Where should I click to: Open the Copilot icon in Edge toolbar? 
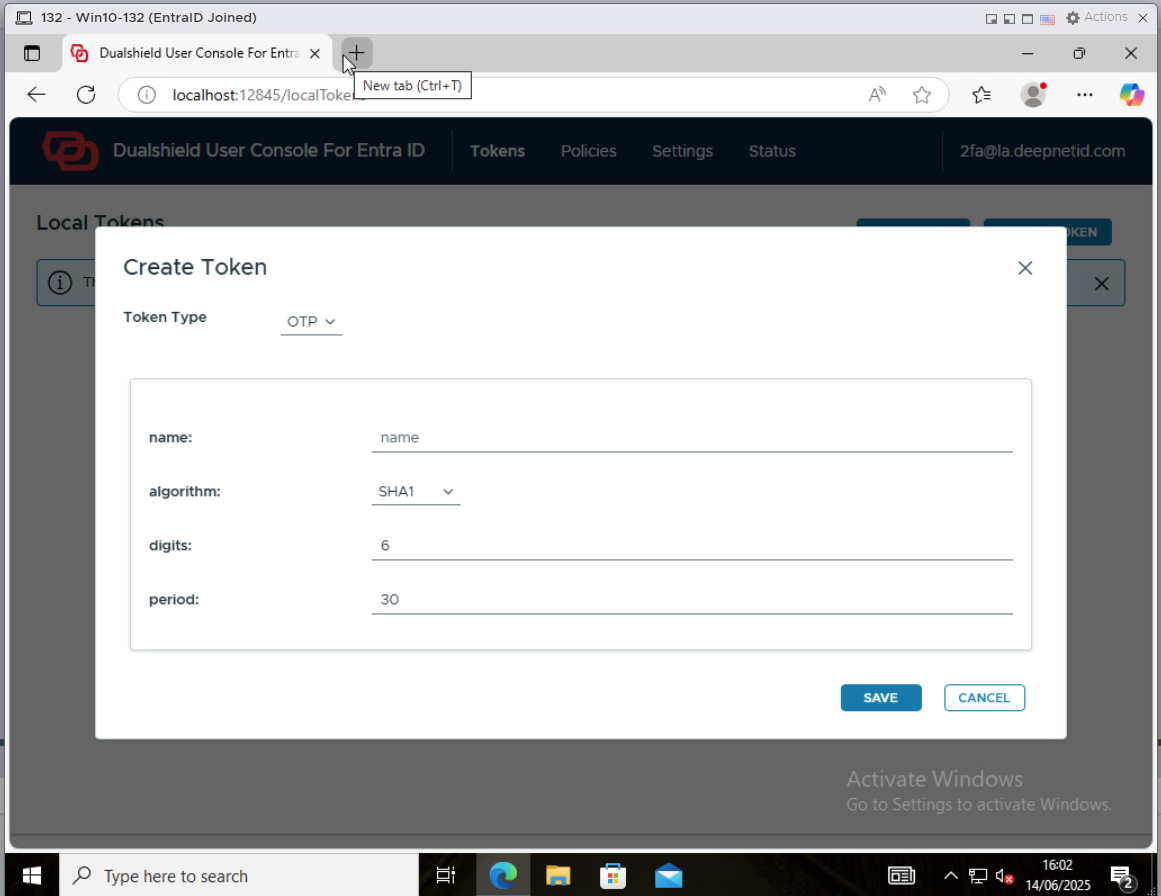tap(1131, 95)
